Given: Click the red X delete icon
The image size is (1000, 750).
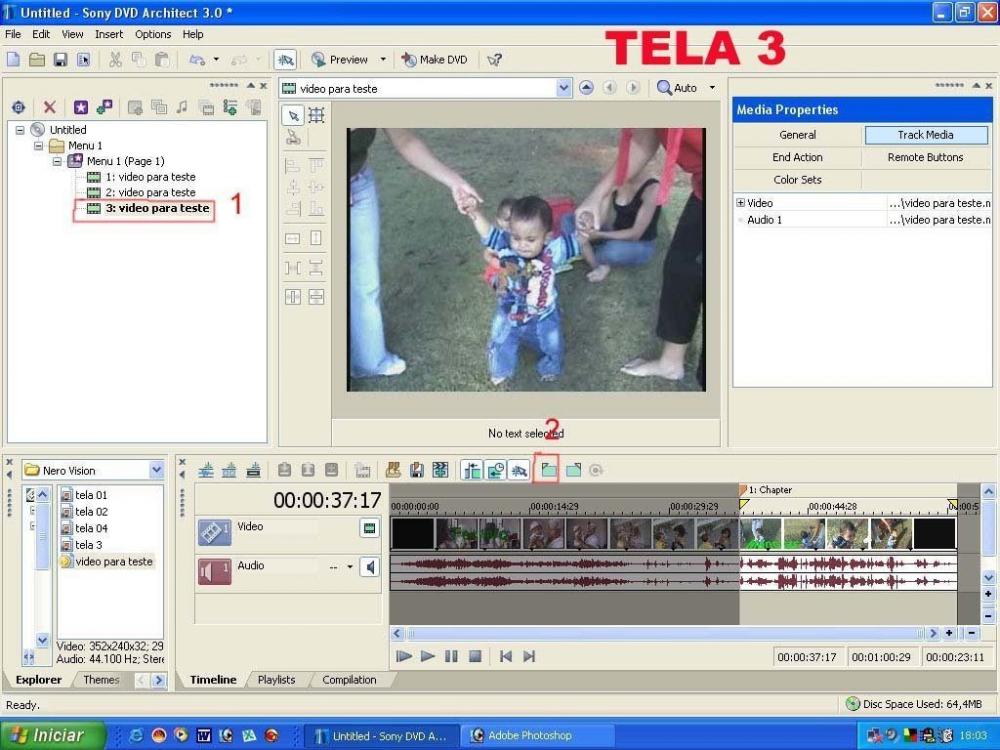Looking at the screenshot, I should (x=49, y=107).
